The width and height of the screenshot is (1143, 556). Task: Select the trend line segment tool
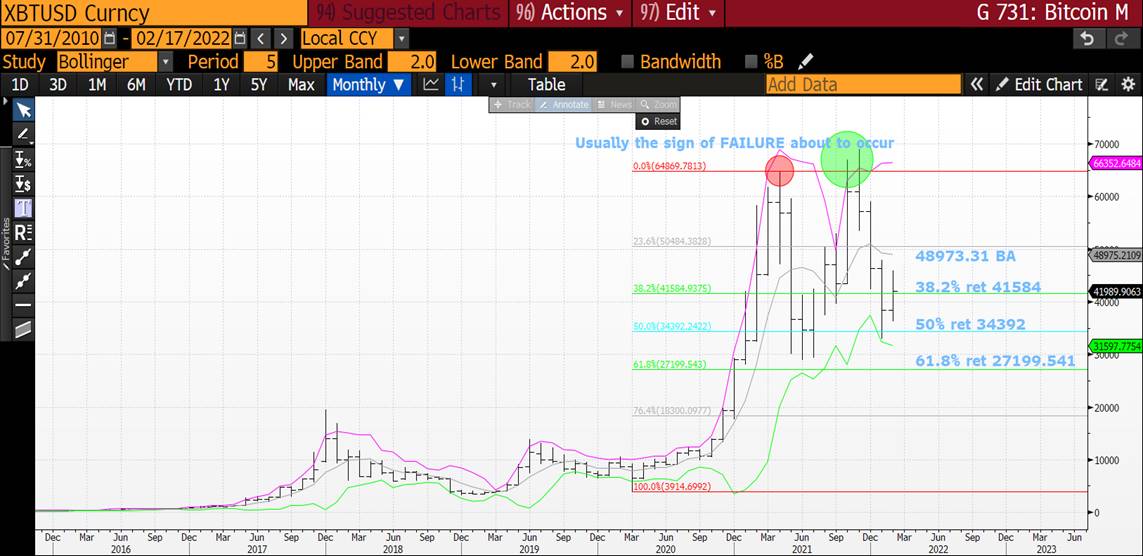23,257
